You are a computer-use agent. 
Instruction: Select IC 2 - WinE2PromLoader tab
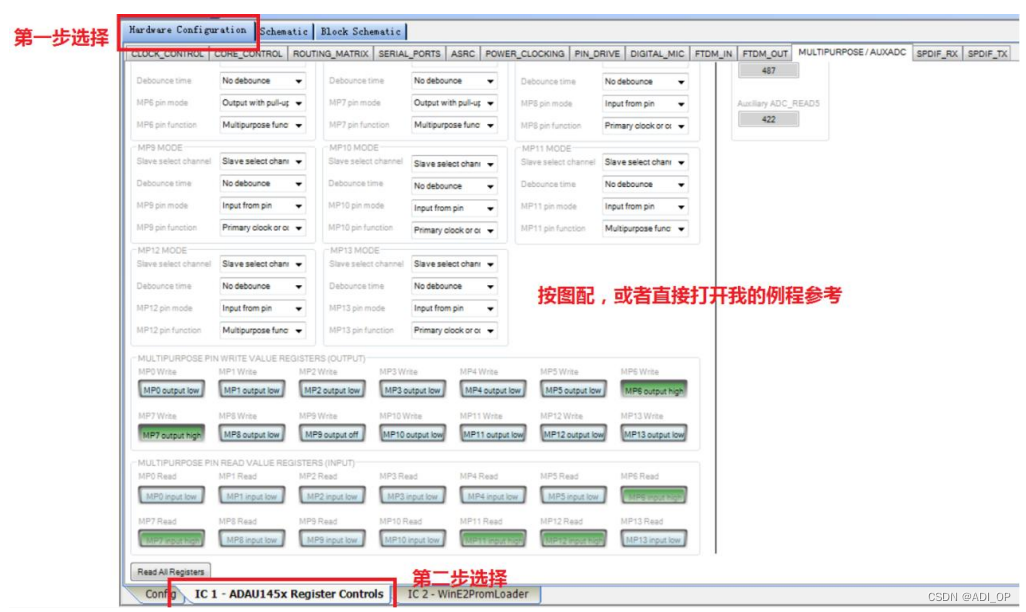468,594
